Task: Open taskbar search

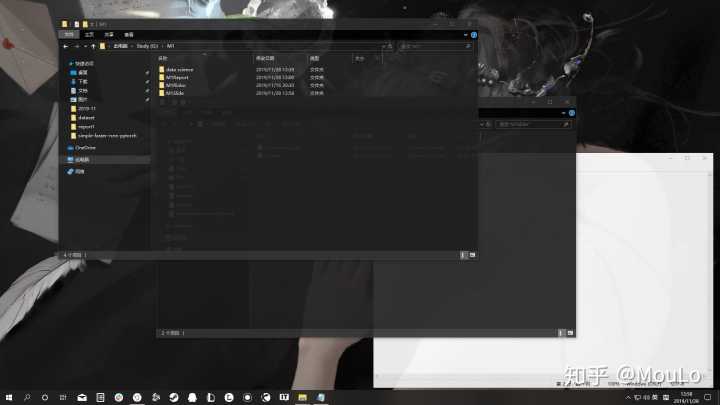Action: (27, 398)
